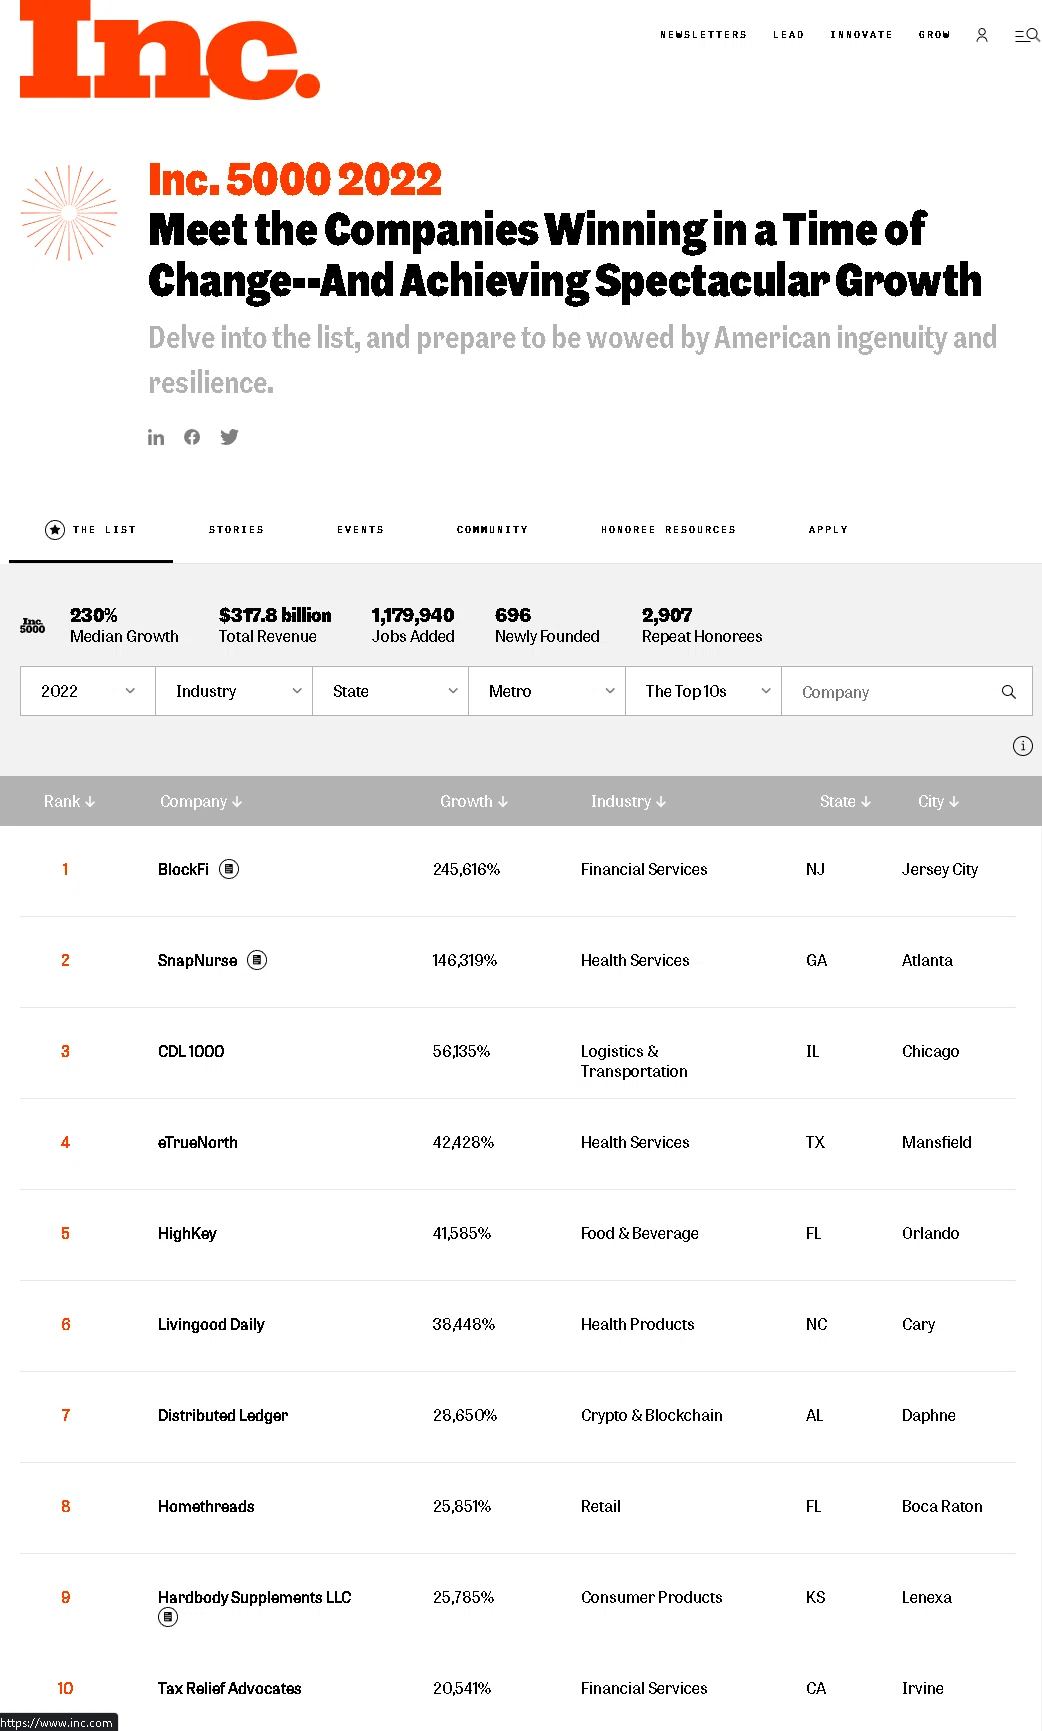Open the Community tab
Screen dimensions: 1042x1731
(x=492, y=530)
